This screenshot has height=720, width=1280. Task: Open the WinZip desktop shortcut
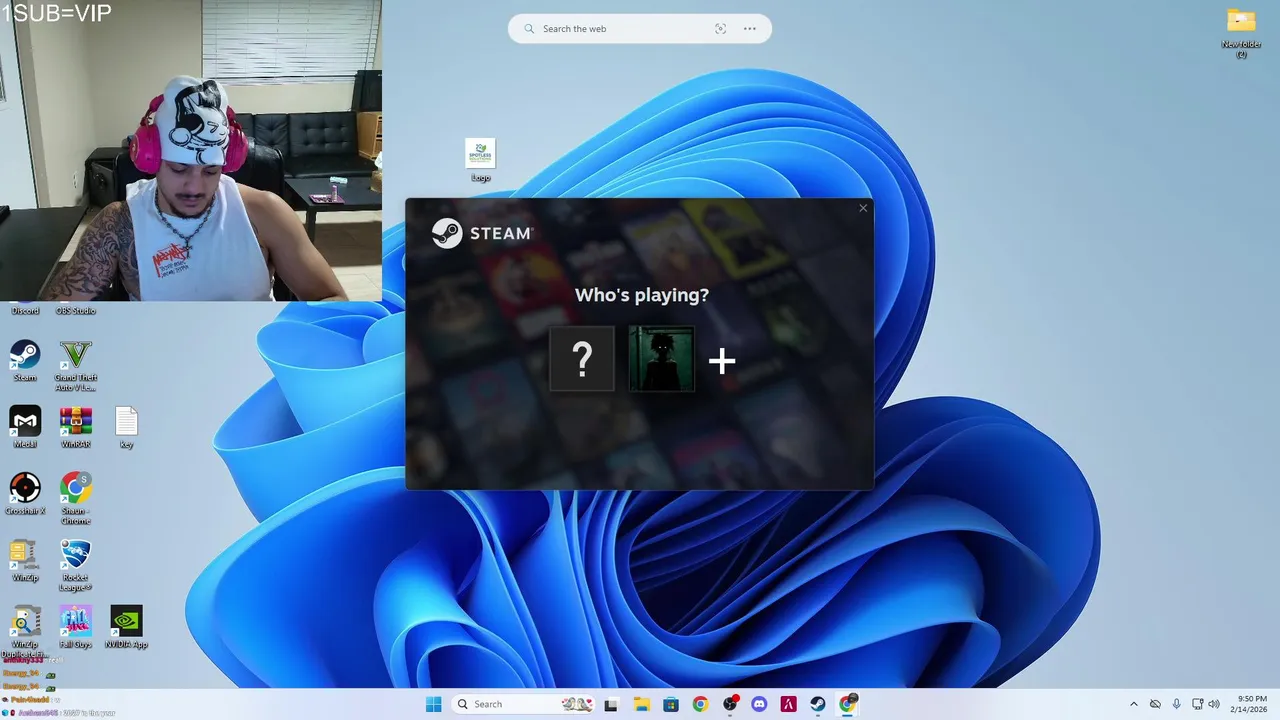[25, 561]
